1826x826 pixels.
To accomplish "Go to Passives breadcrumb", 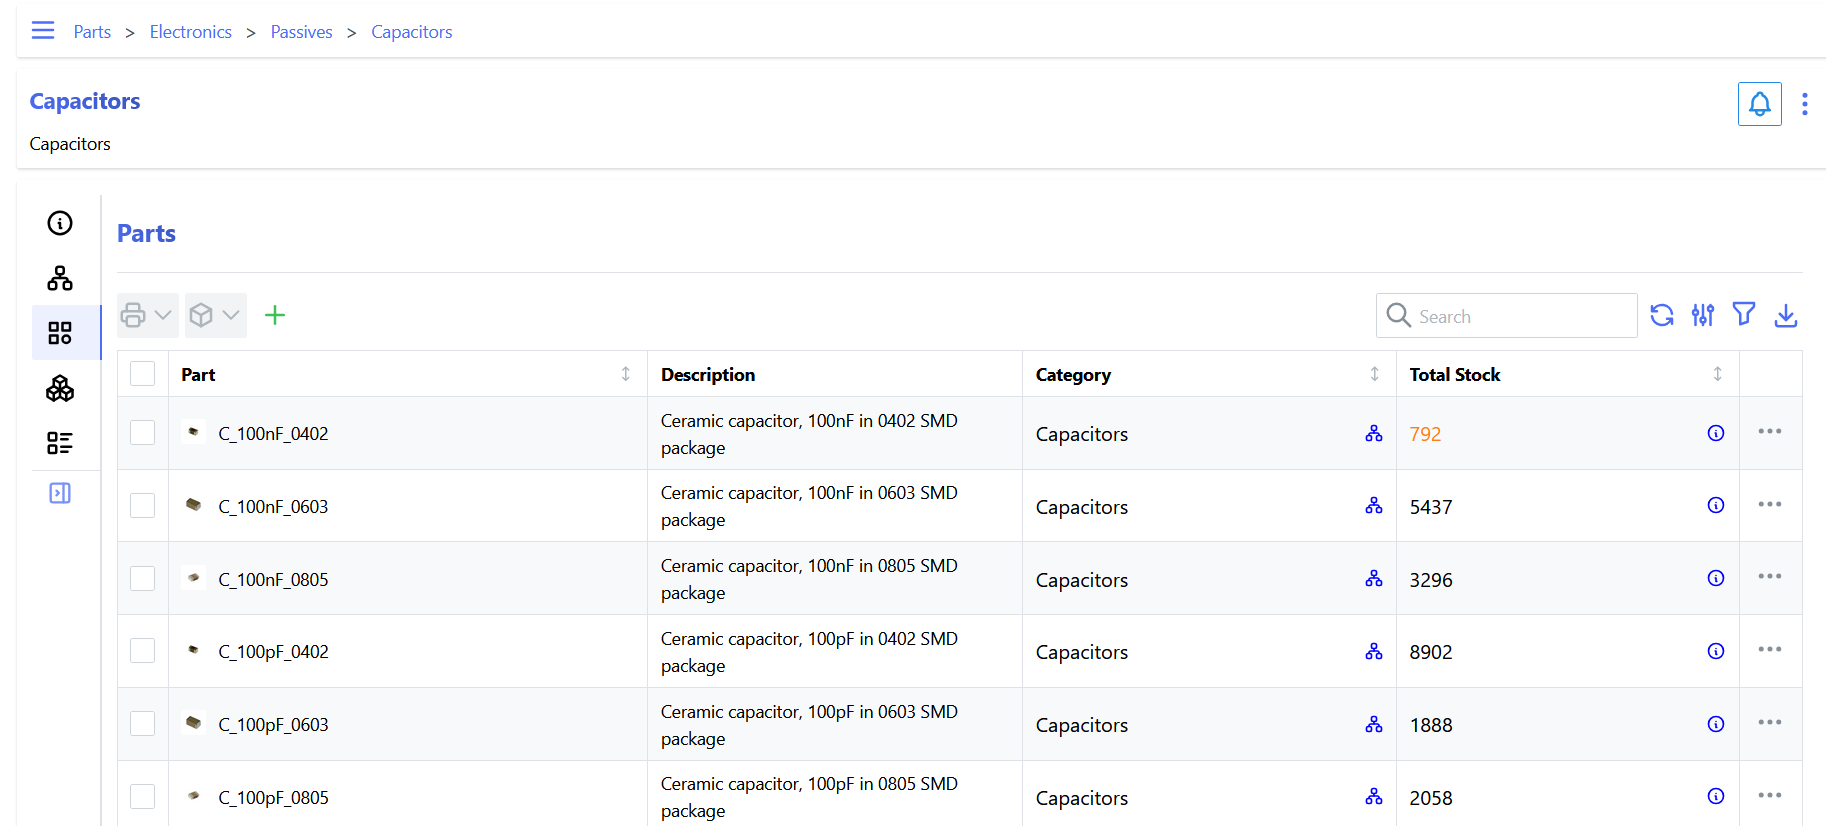I will coord(301,32).
